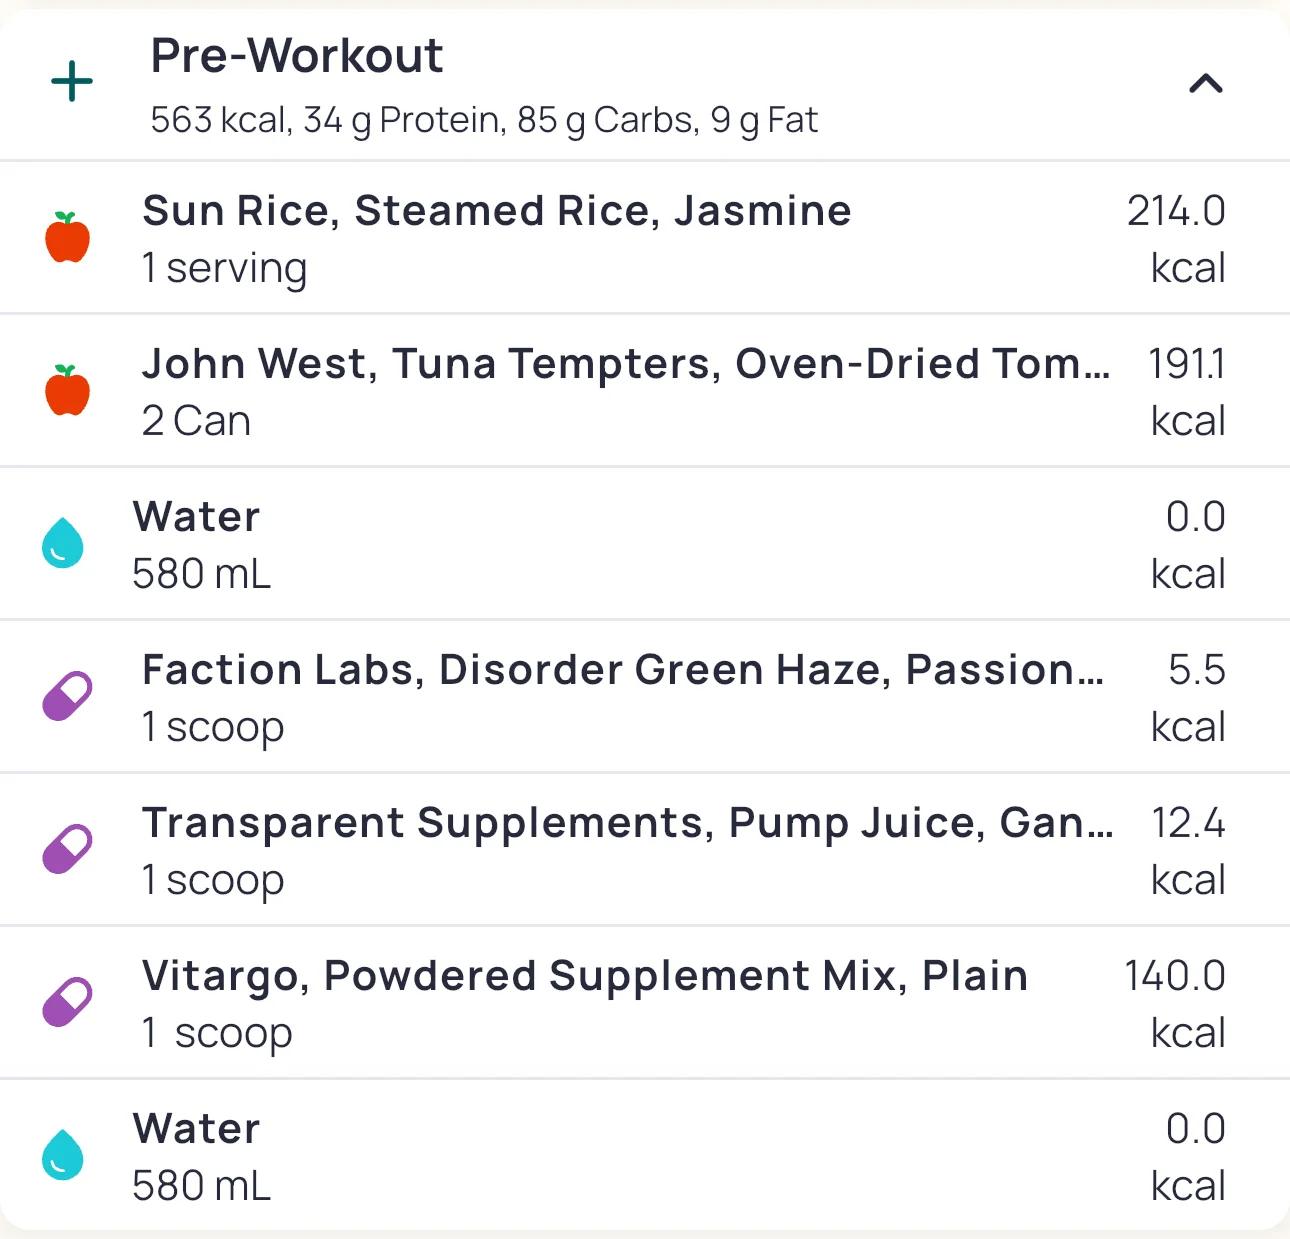Click the 214.0 kcal value
The image size is (1290, 1239).
click(1176, 212)
